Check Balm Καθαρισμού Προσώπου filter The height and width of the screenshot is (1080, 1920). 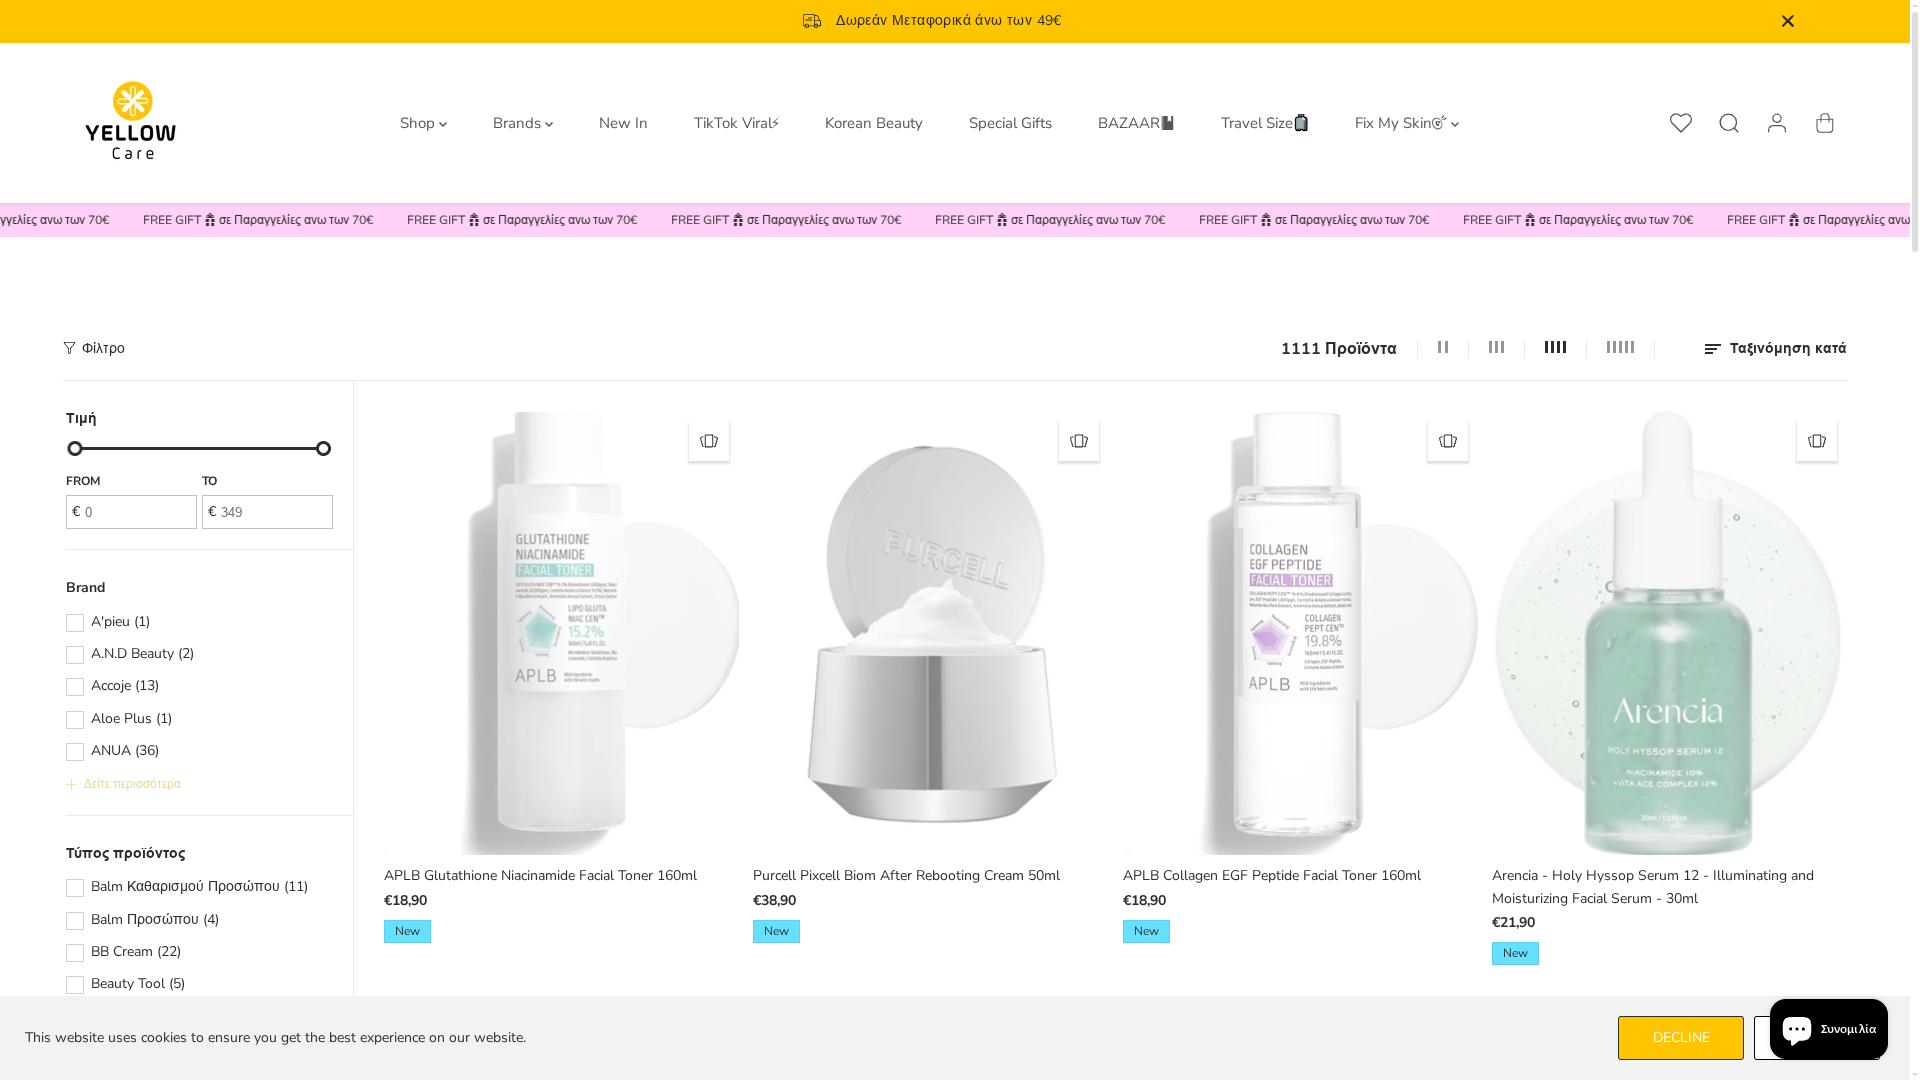pyautogui.click(x=75, y=888)
